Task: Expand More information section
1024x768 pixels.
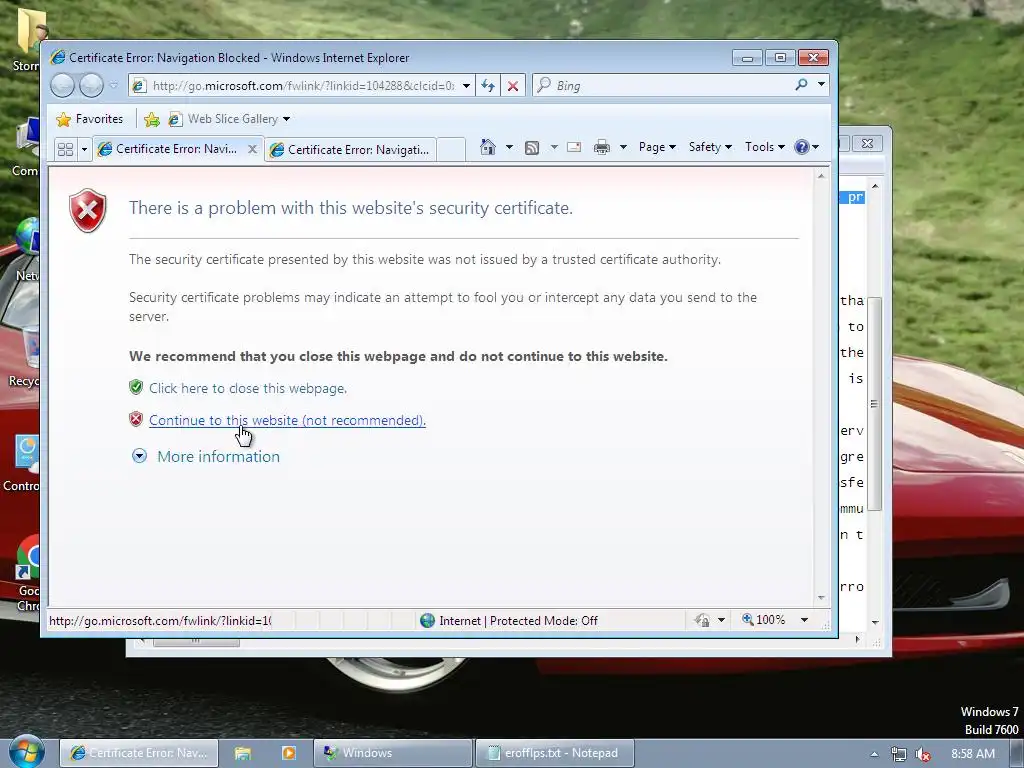Action: (x=218, y=456)
